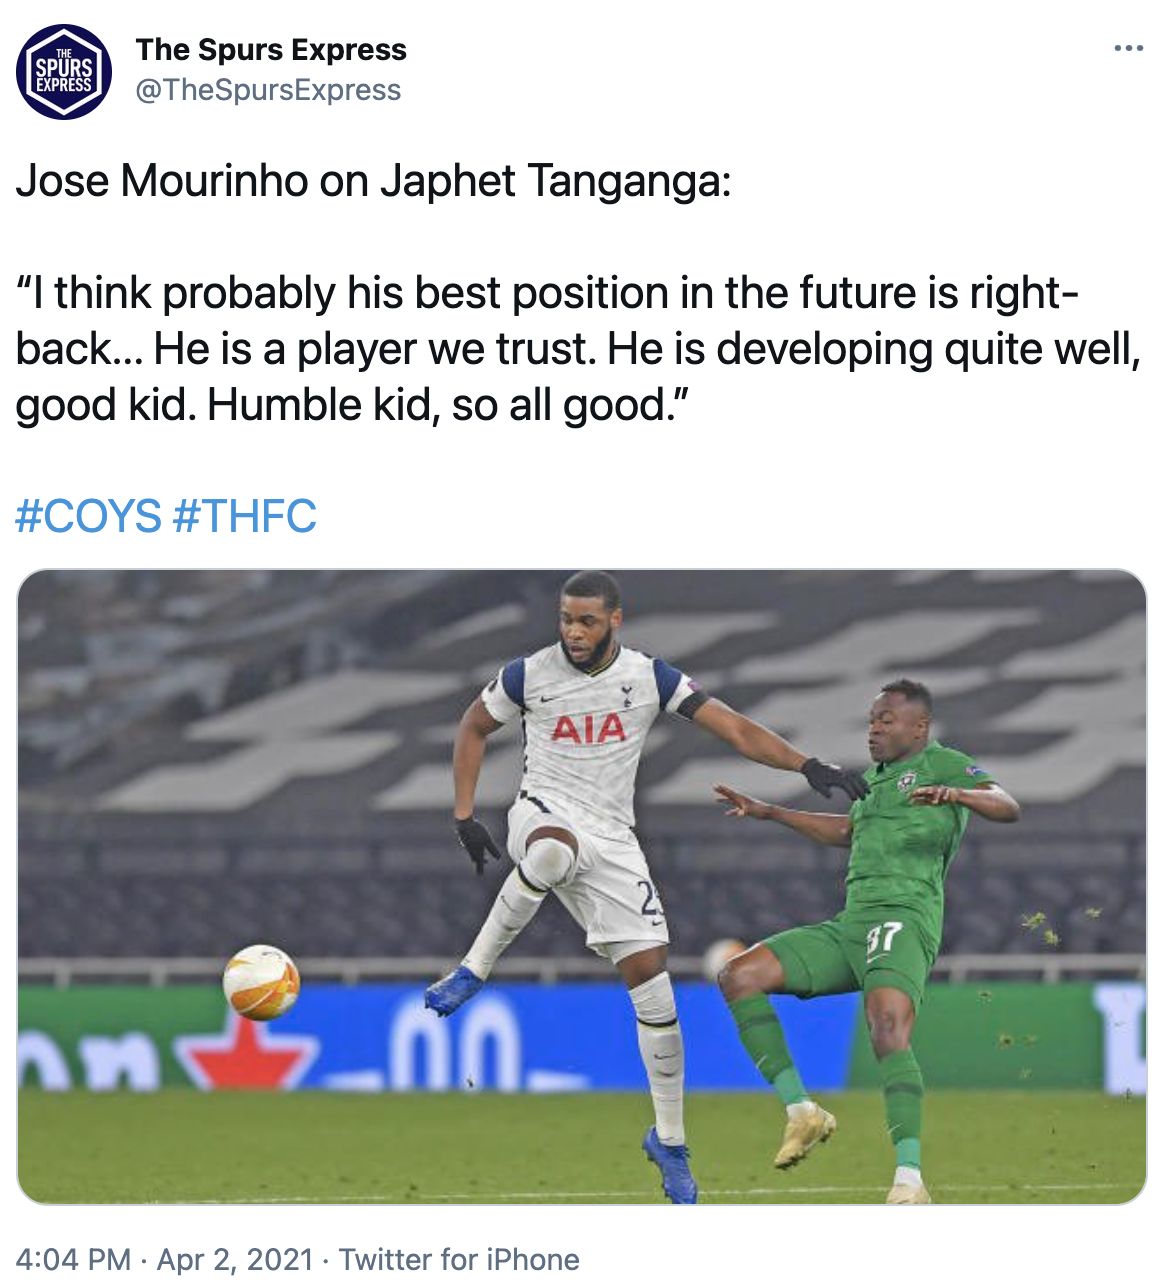Open The Spurs Express profile avatar
1170x1286 pixels.
coord(64,71)
